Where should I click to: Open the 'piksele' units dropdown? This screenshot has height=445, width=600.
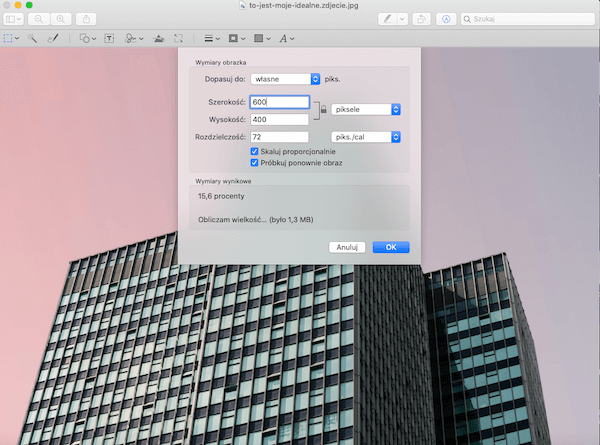[x=366, y=109]
